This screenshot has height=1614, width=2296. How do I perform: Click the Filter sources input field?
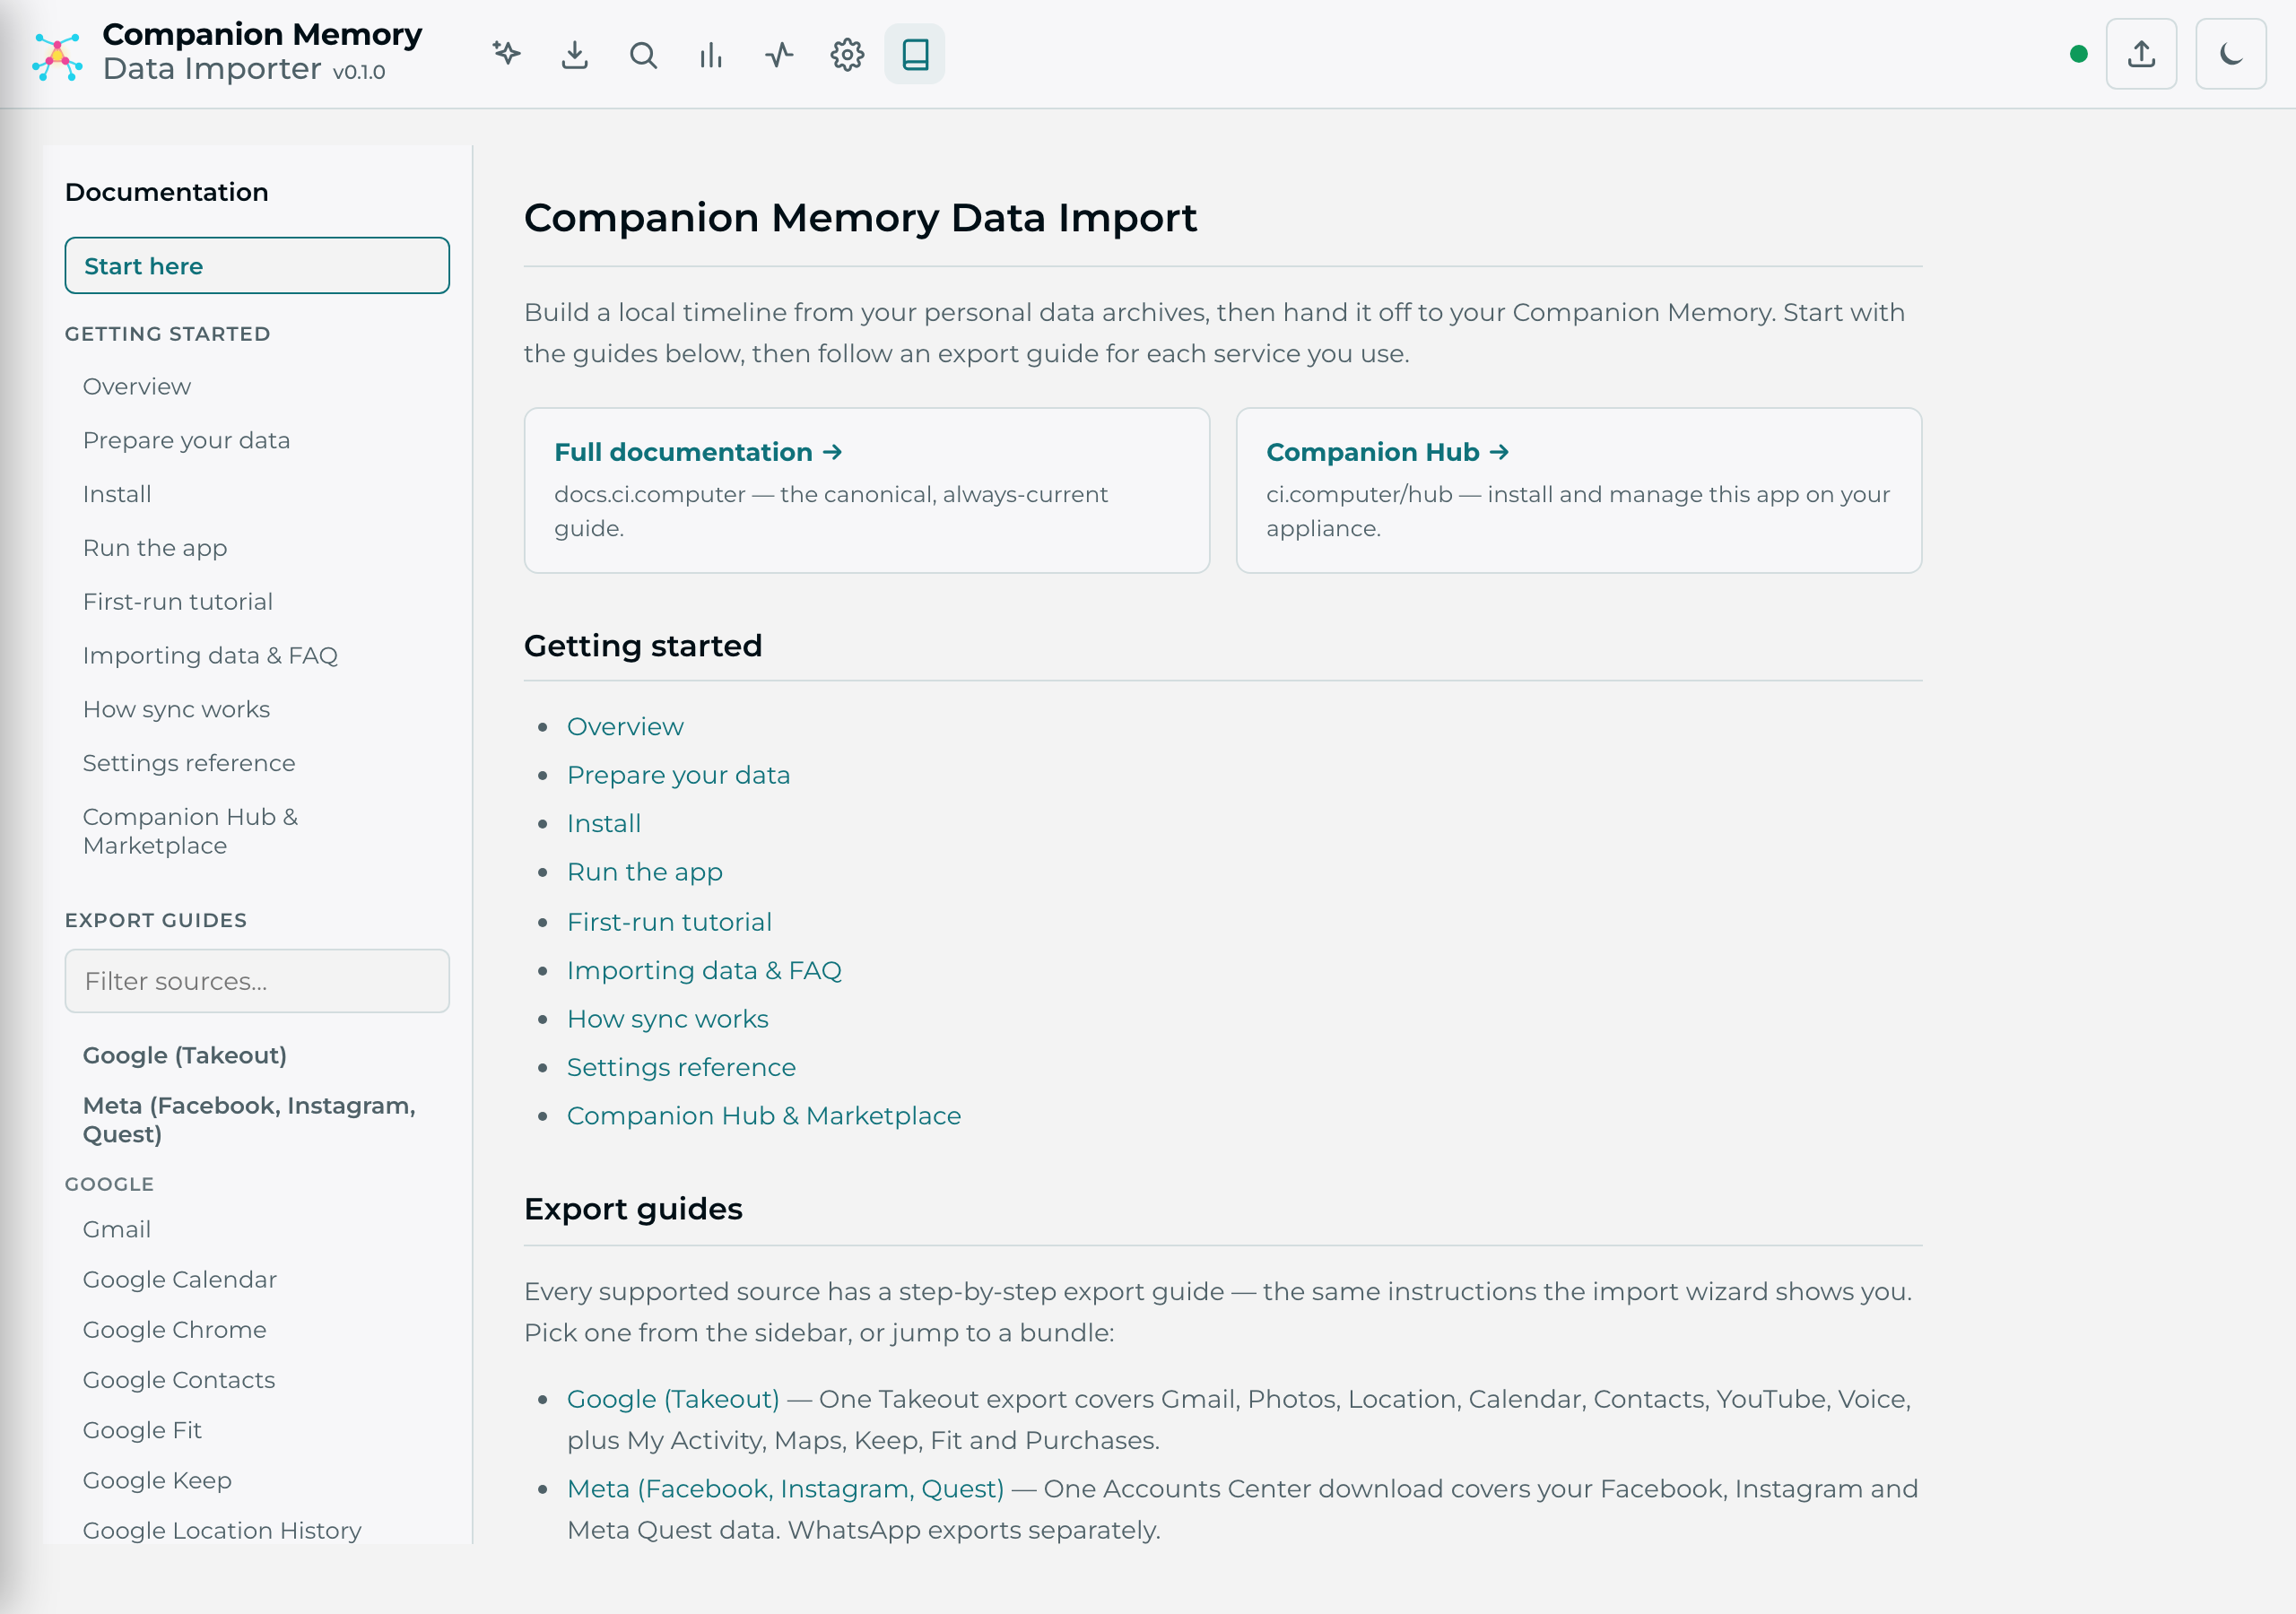pyautogui.click(x=257, y=980)
